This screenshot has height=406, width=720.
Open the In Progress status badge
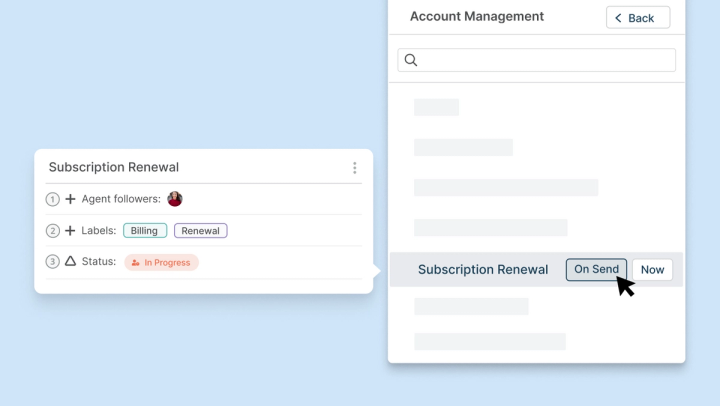click(x=162, y=263)
